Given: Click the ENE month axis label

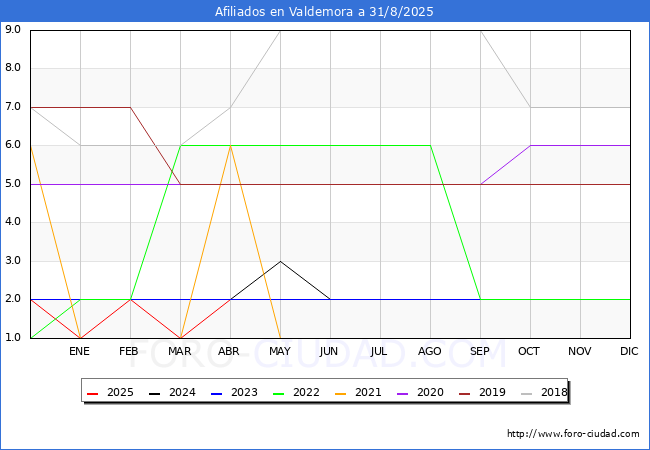Looking at the screenshot, I should click(79, 351).
